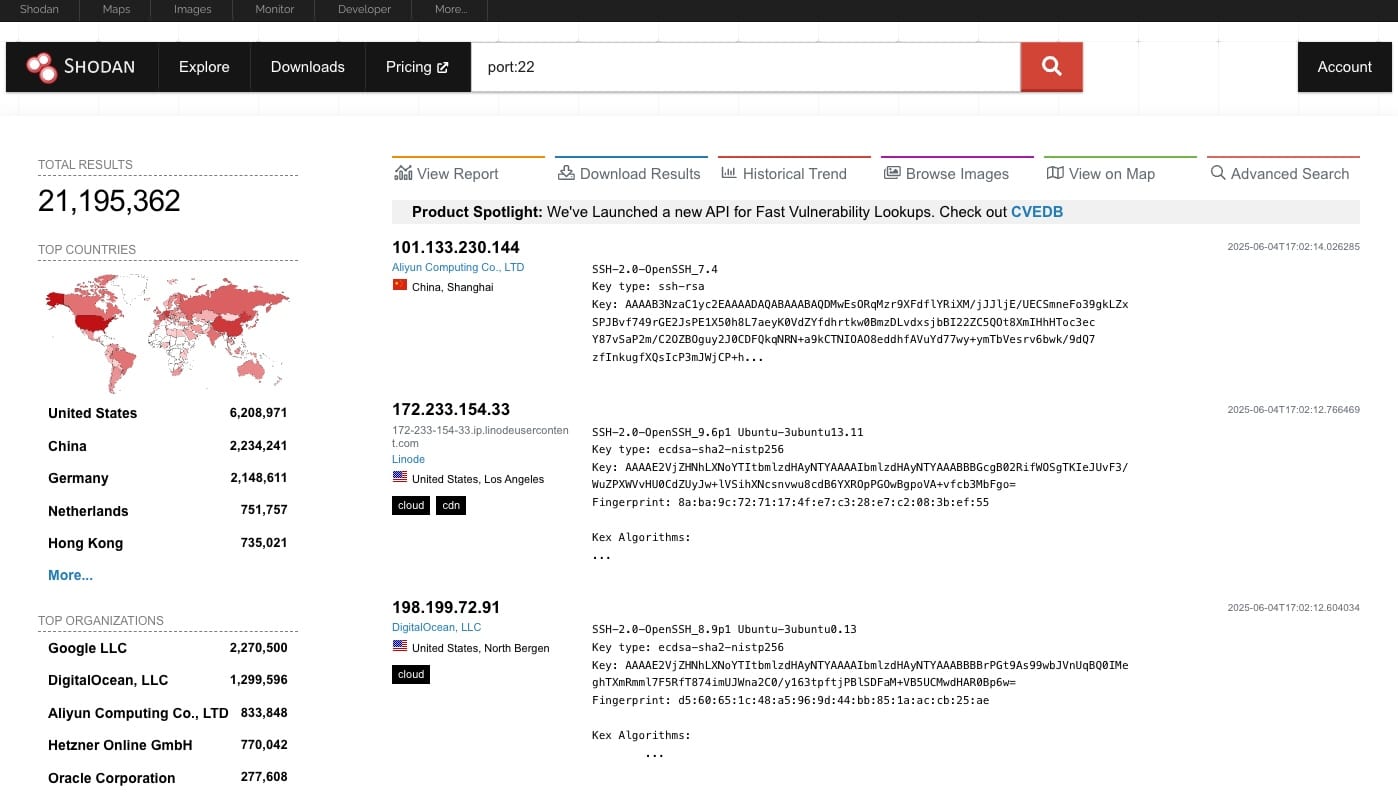Open View Report via the chart icon
This screenshot has width=1398, height=796.
click(403, 172)
